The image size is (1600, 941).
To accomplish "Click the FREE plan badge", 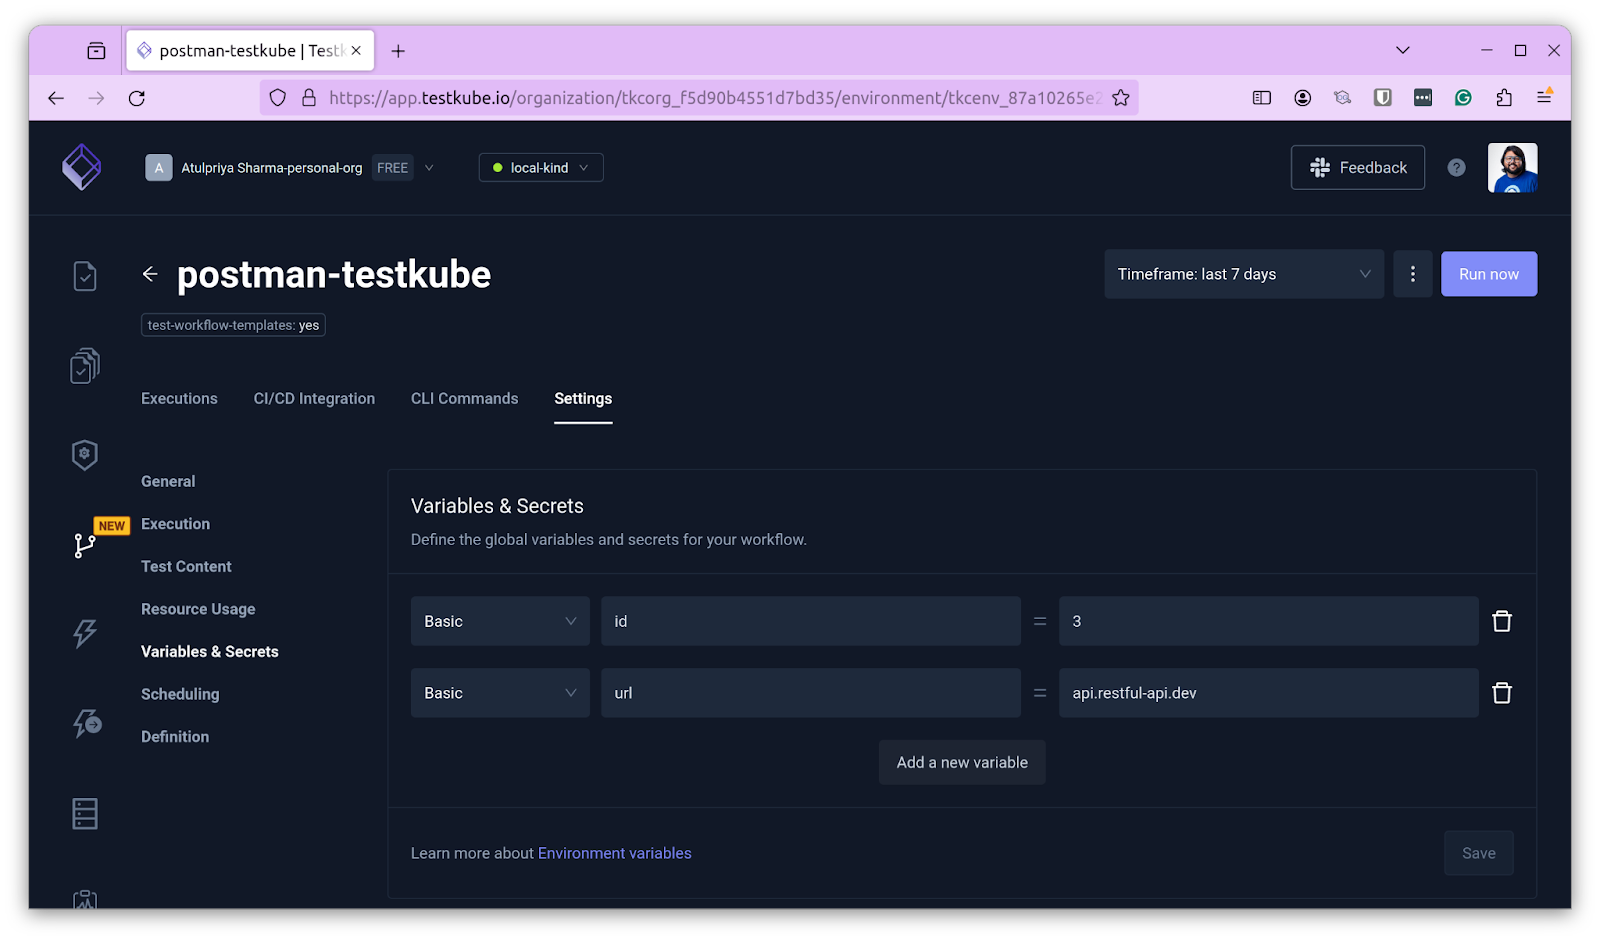I will click(x=392, y=168).
